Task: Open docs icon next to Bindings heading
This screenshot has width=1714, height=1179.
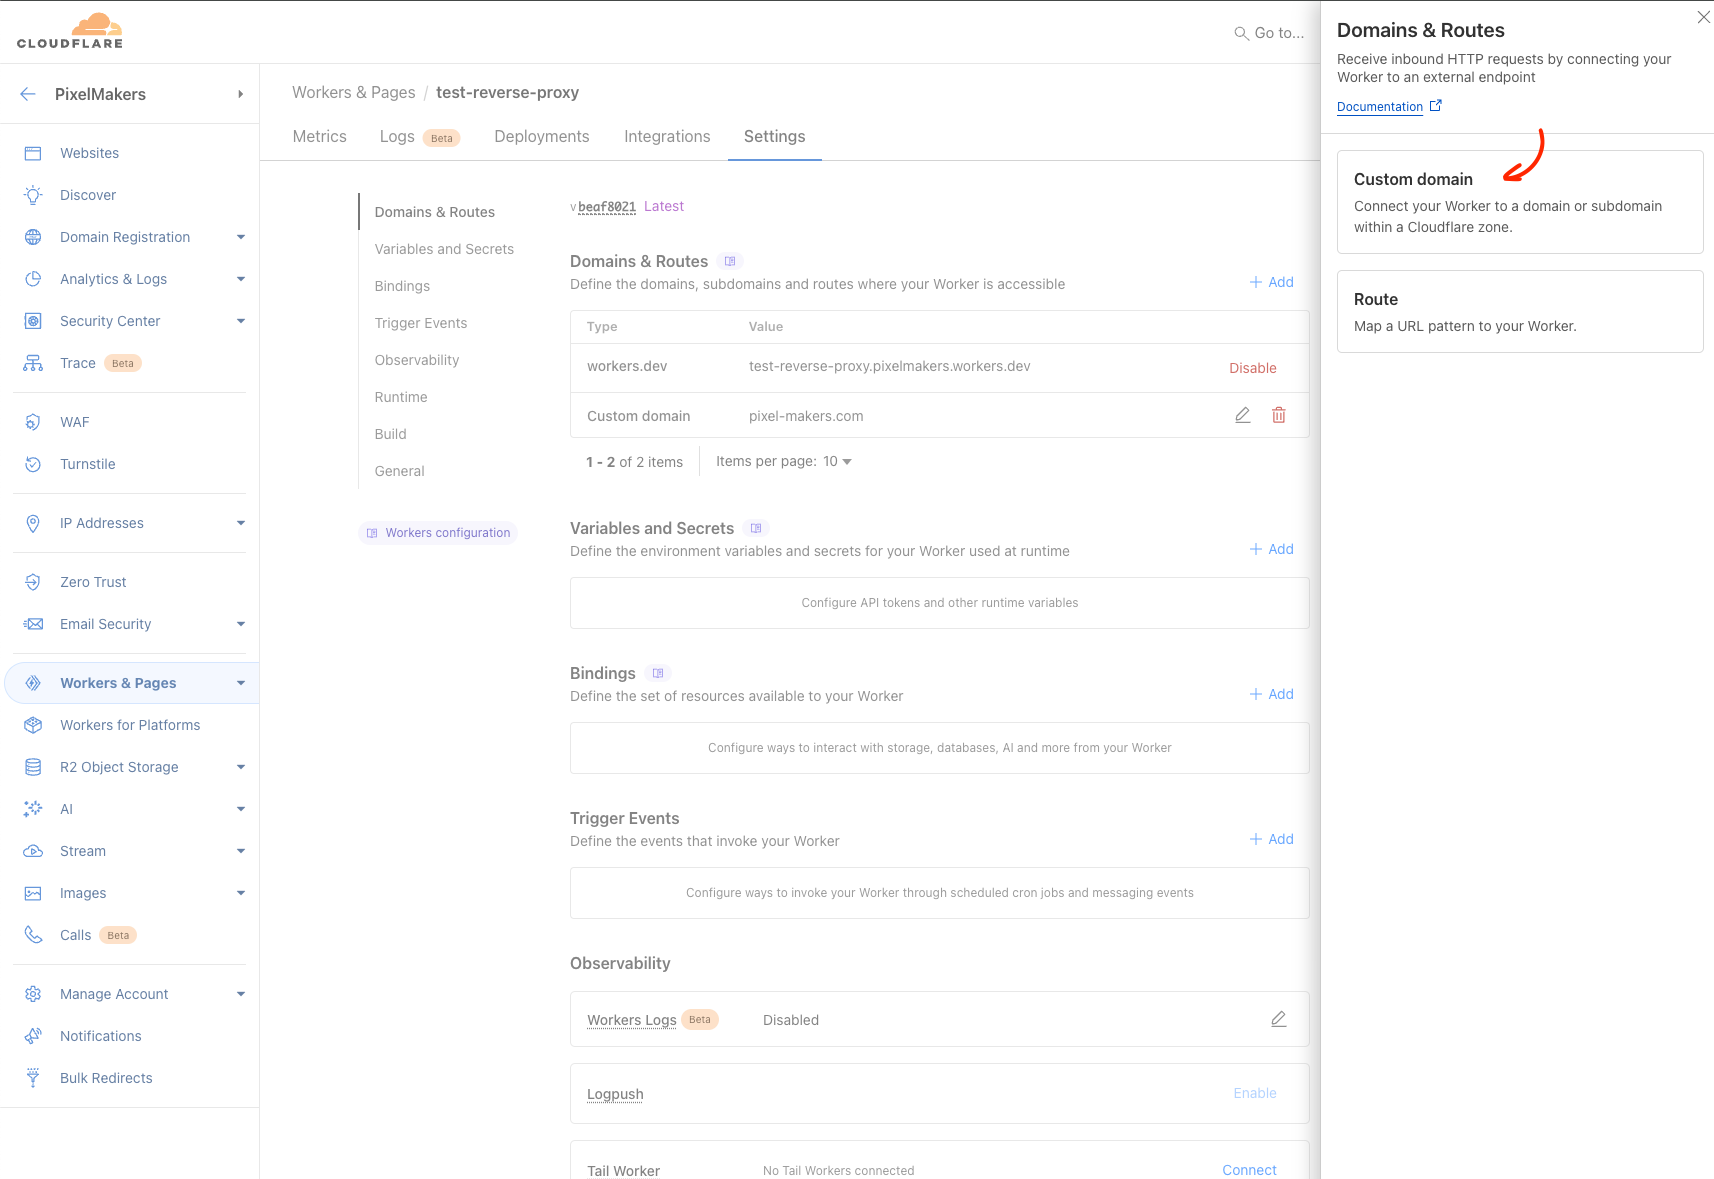Action: pos(658,673)
